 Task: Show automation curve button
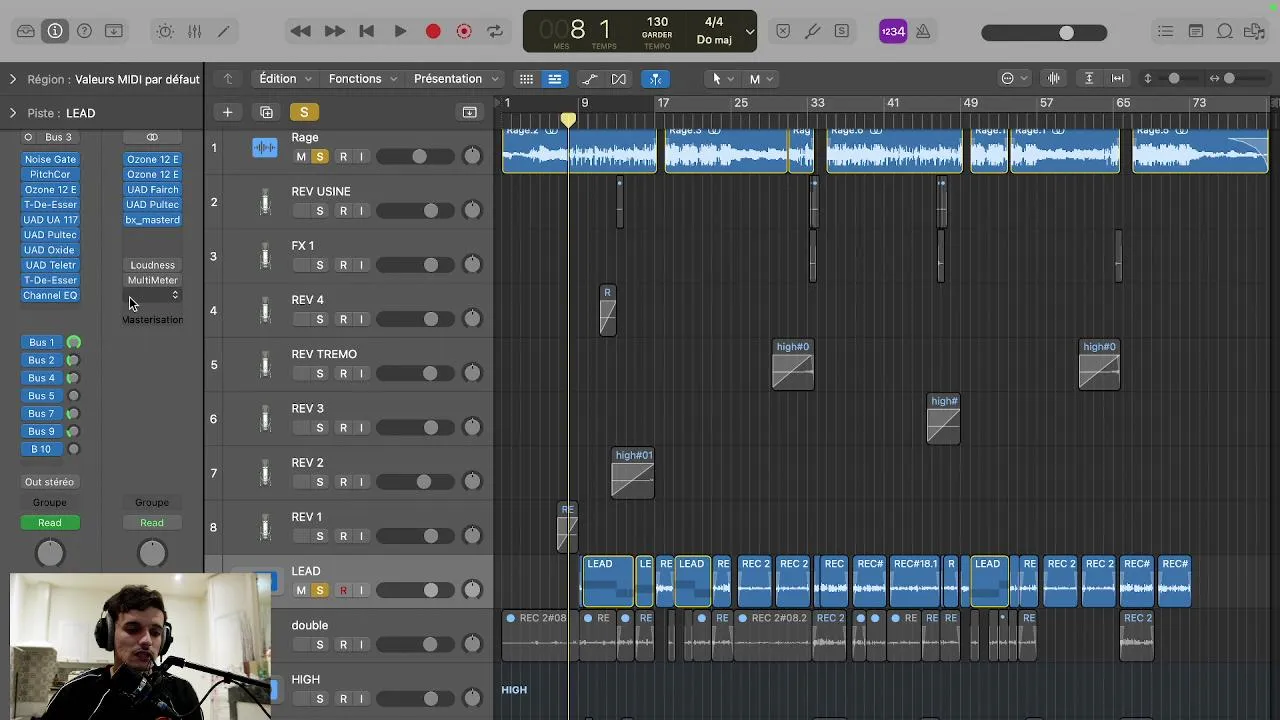pos(590,79)
